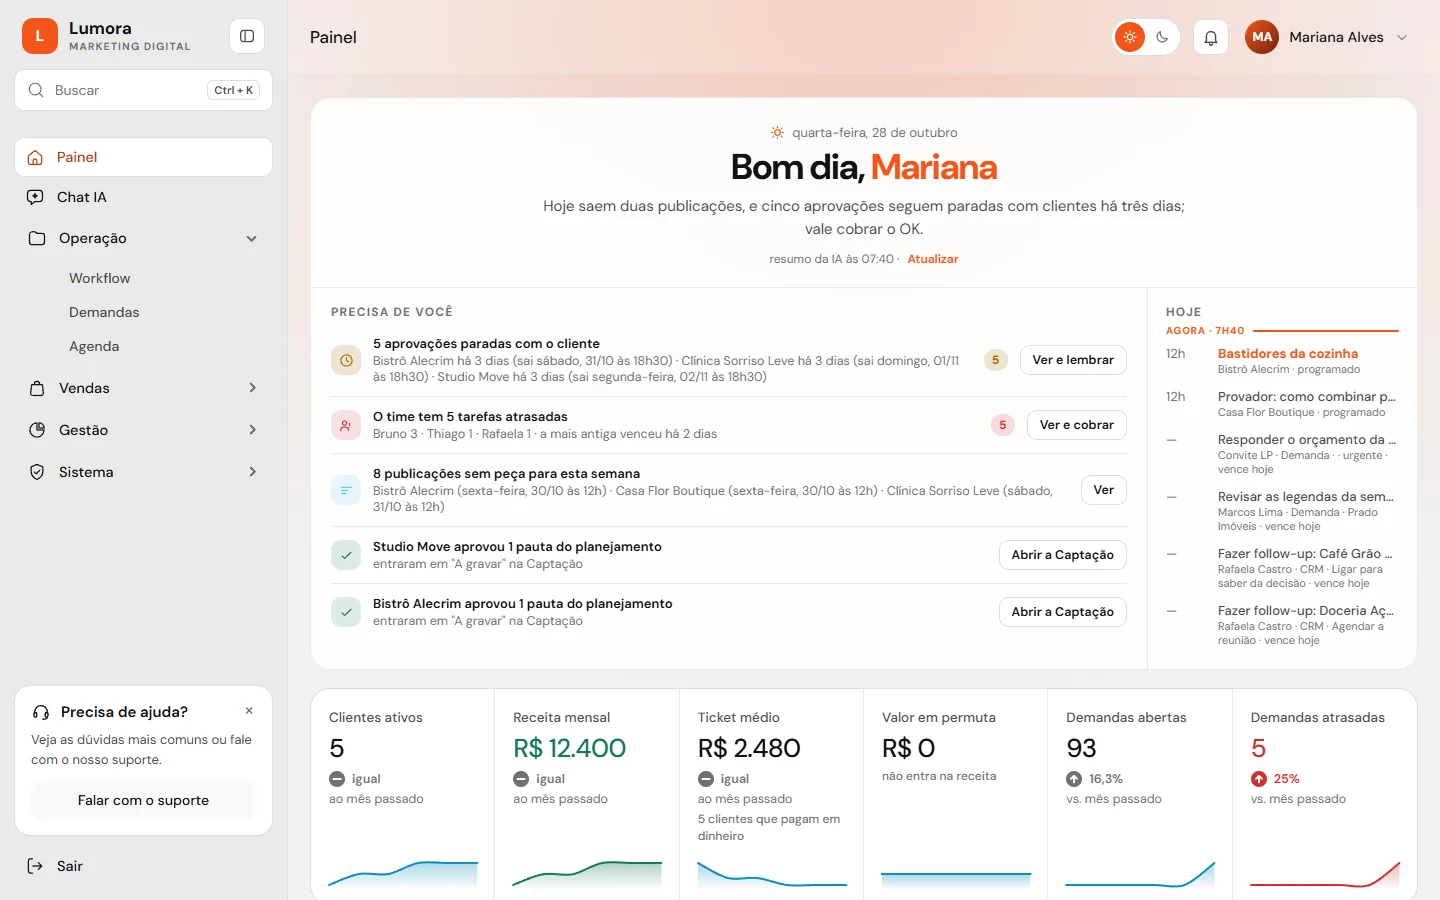The image size is (1440, 900).
Task: Click the red up-arrow icon beside 25%
Action: point(1259,779)
